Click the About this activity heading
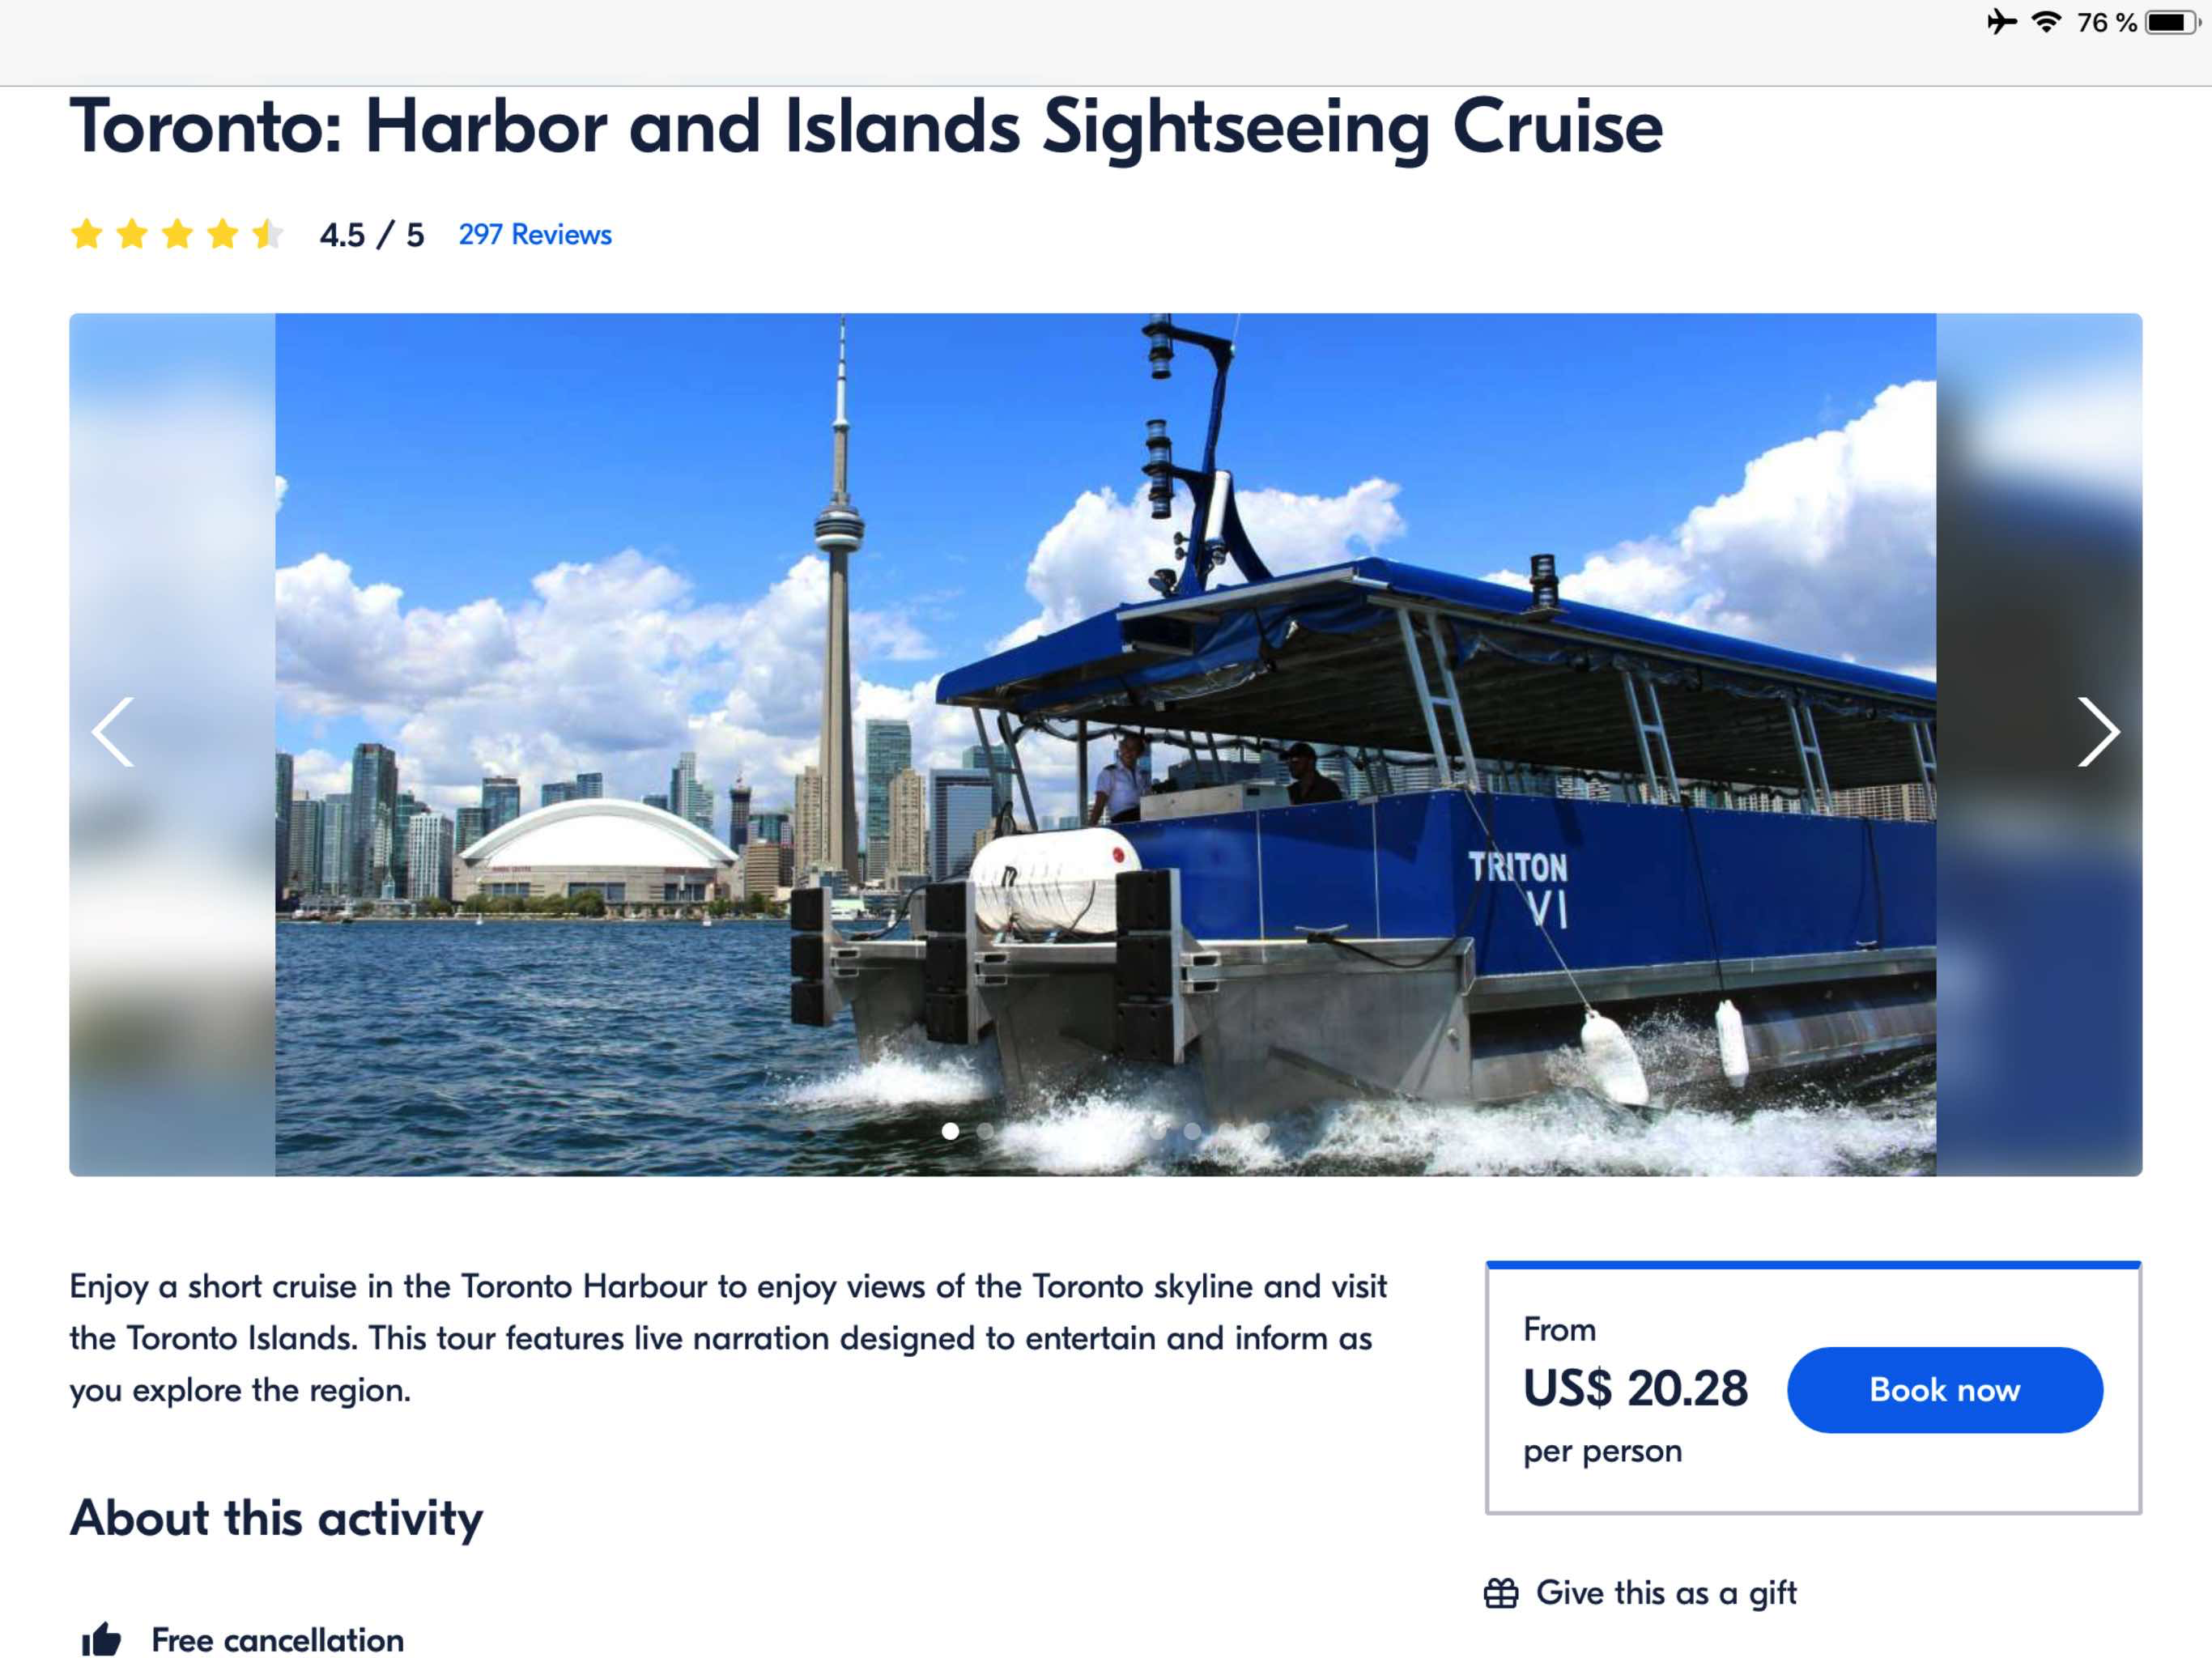 [276, 1518]
